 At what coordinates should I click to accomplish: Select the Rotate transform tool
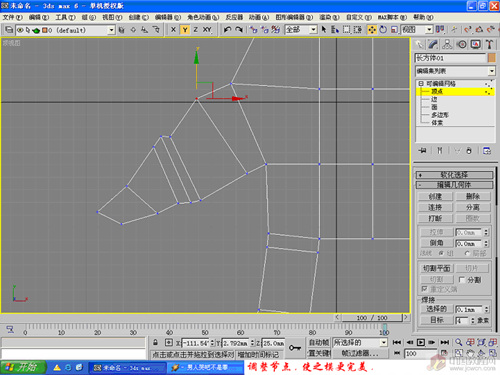pos(383,30)
